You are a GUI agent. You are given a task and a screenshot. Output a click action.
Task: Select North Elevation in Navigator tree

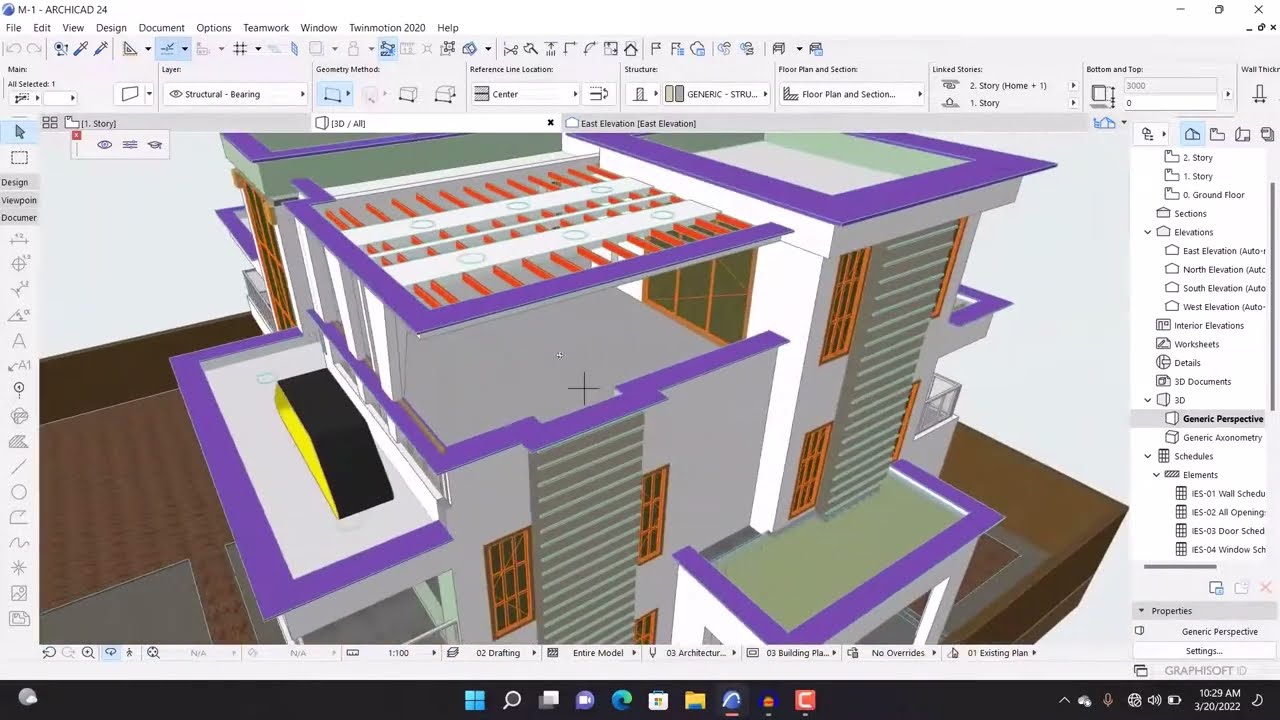[x=1224, y=270]
